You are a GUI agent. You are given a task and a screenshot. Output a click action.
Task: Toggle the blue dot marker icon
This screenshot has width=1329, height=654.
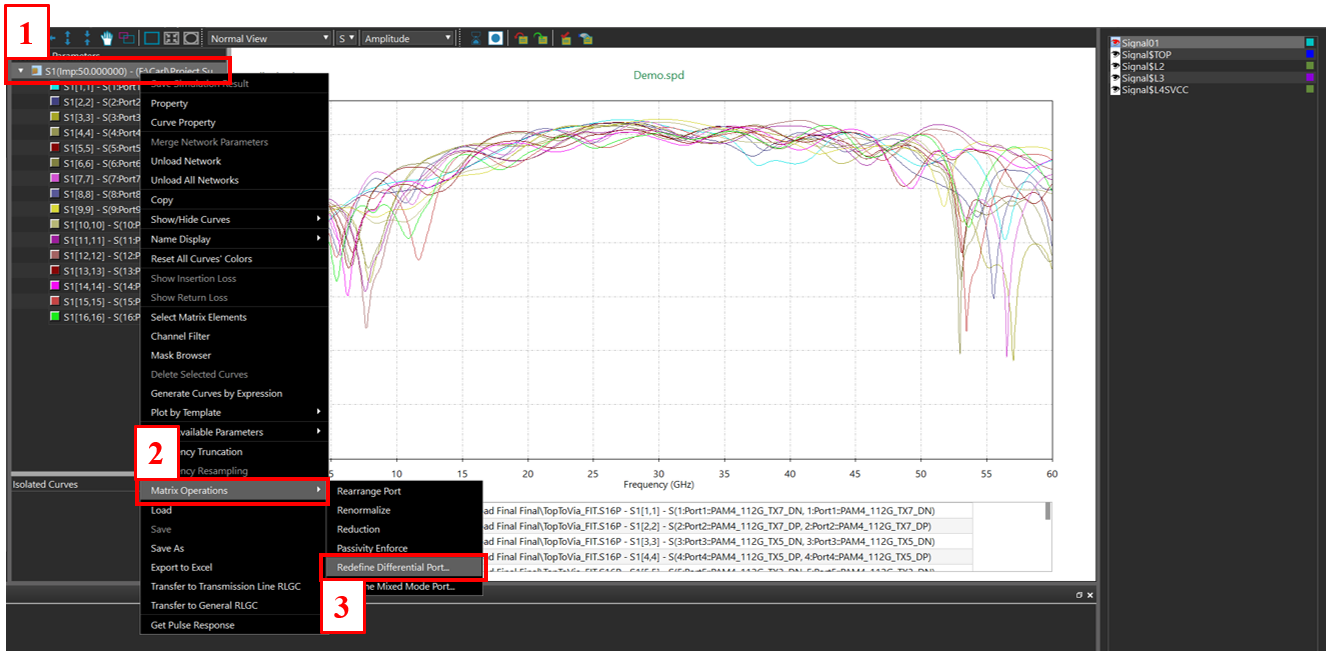pos(495,38)
